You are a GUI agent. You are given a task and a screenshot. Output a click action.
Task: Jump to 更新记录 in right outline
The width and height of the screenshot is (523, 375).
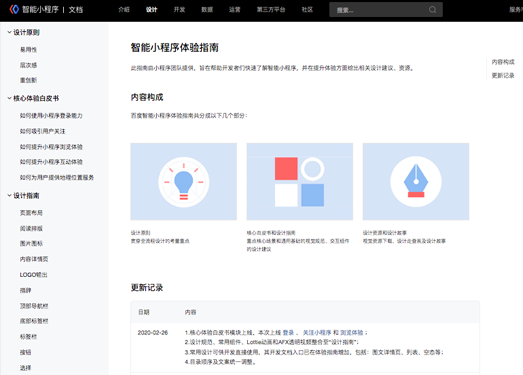[503, 75]
